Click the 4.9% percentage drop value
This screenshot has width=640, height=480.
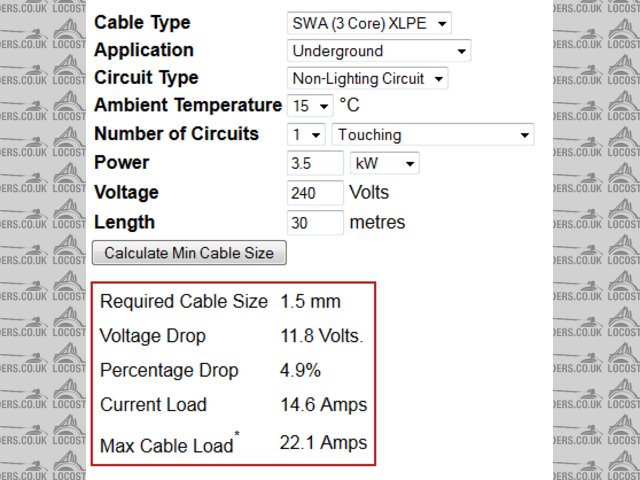tap(300, 371)
